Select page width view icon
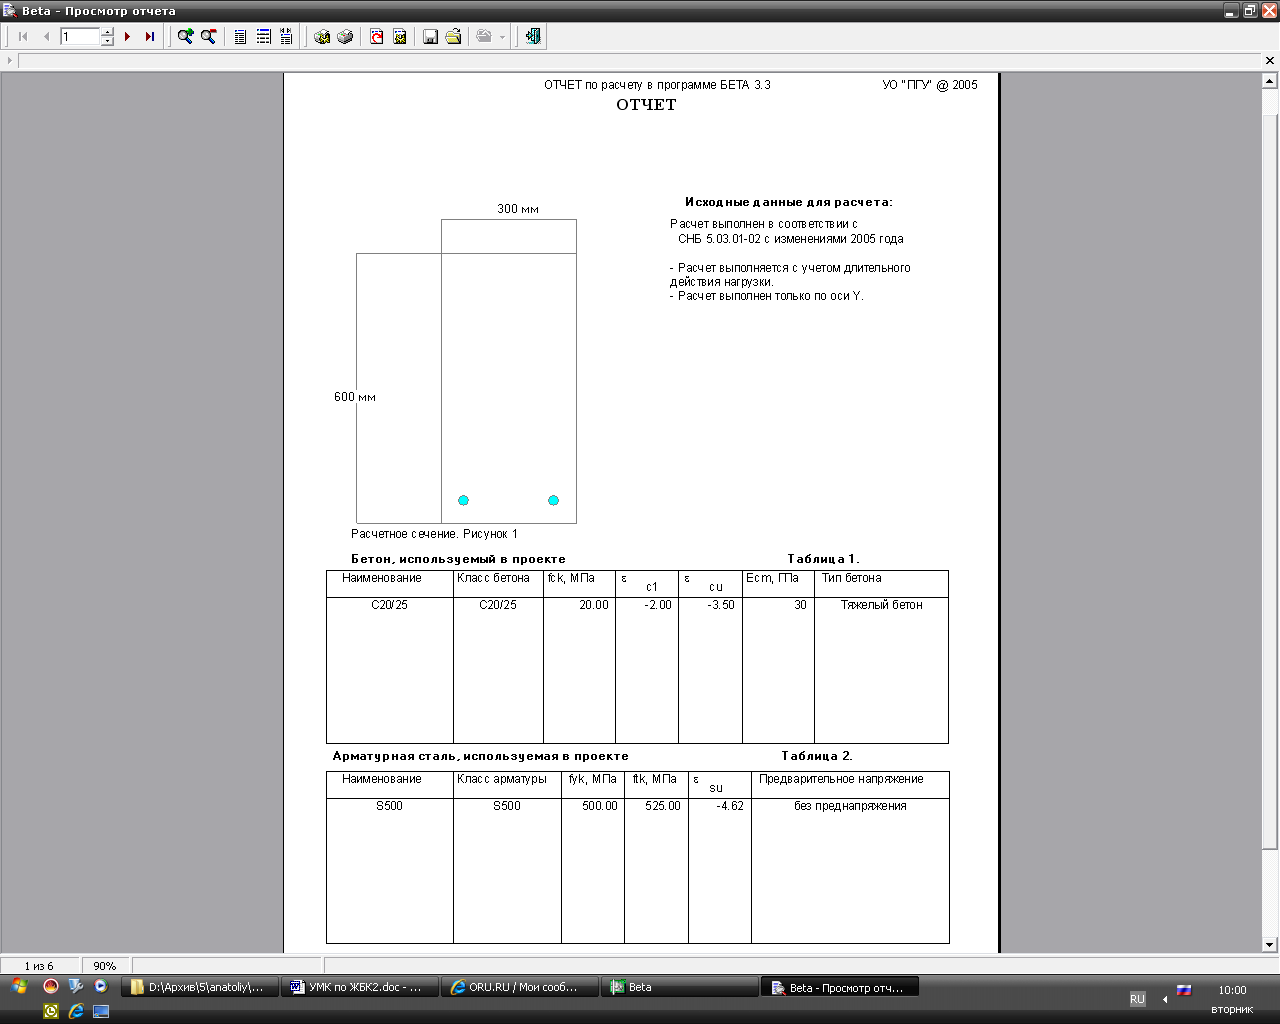Viewport: 1280px width, 1024px height. [263, 37]
